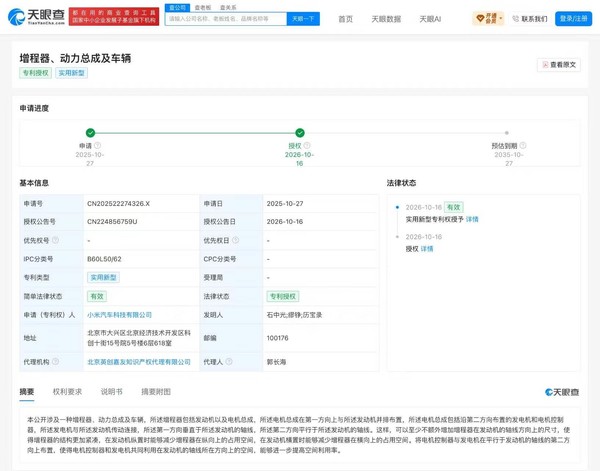Click the red promotional banner beside the logo
600x471 pixels.
pyautogui.click(x=114, y=16)
